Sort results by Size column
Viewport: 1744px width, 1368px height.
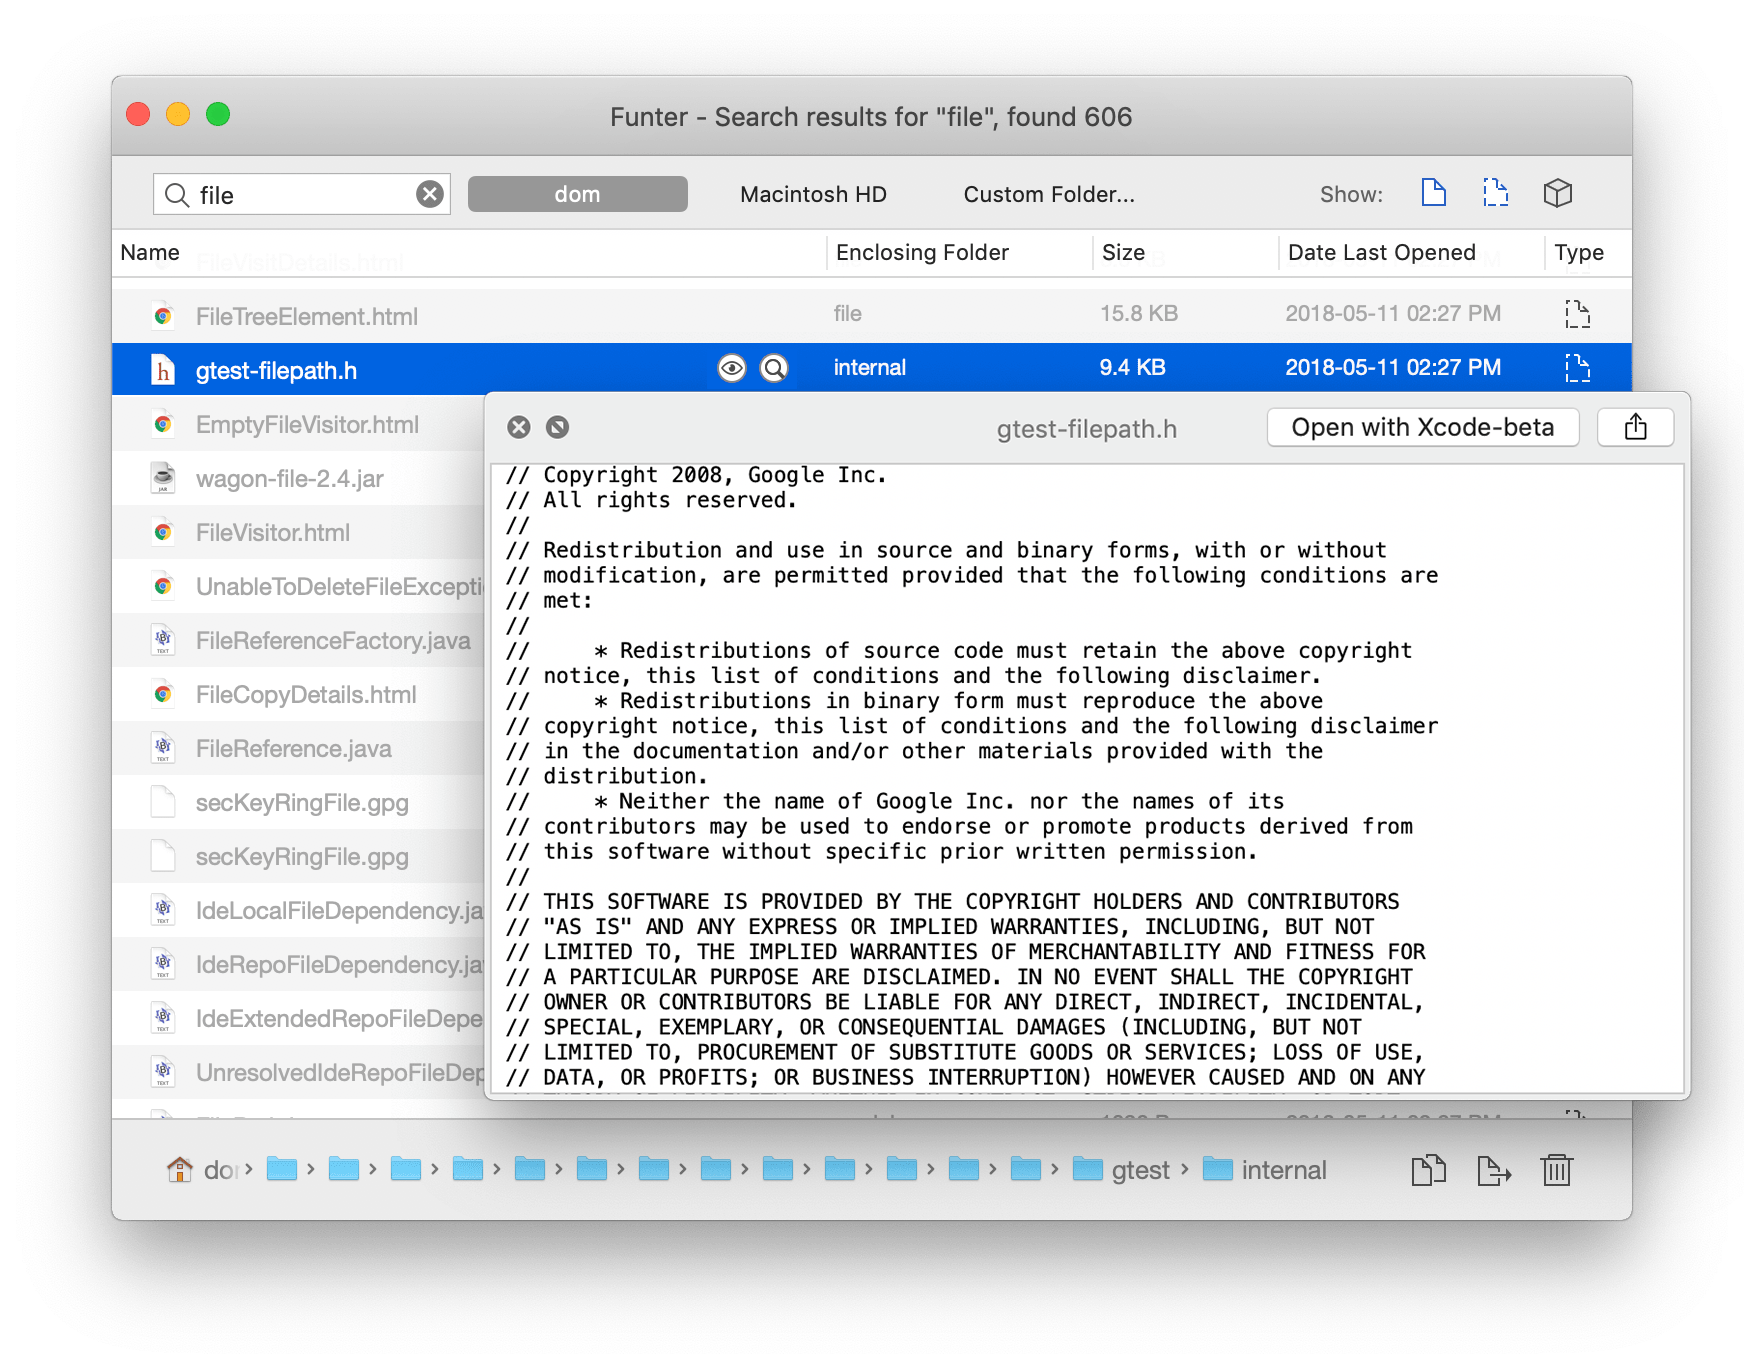point(1123,252)
